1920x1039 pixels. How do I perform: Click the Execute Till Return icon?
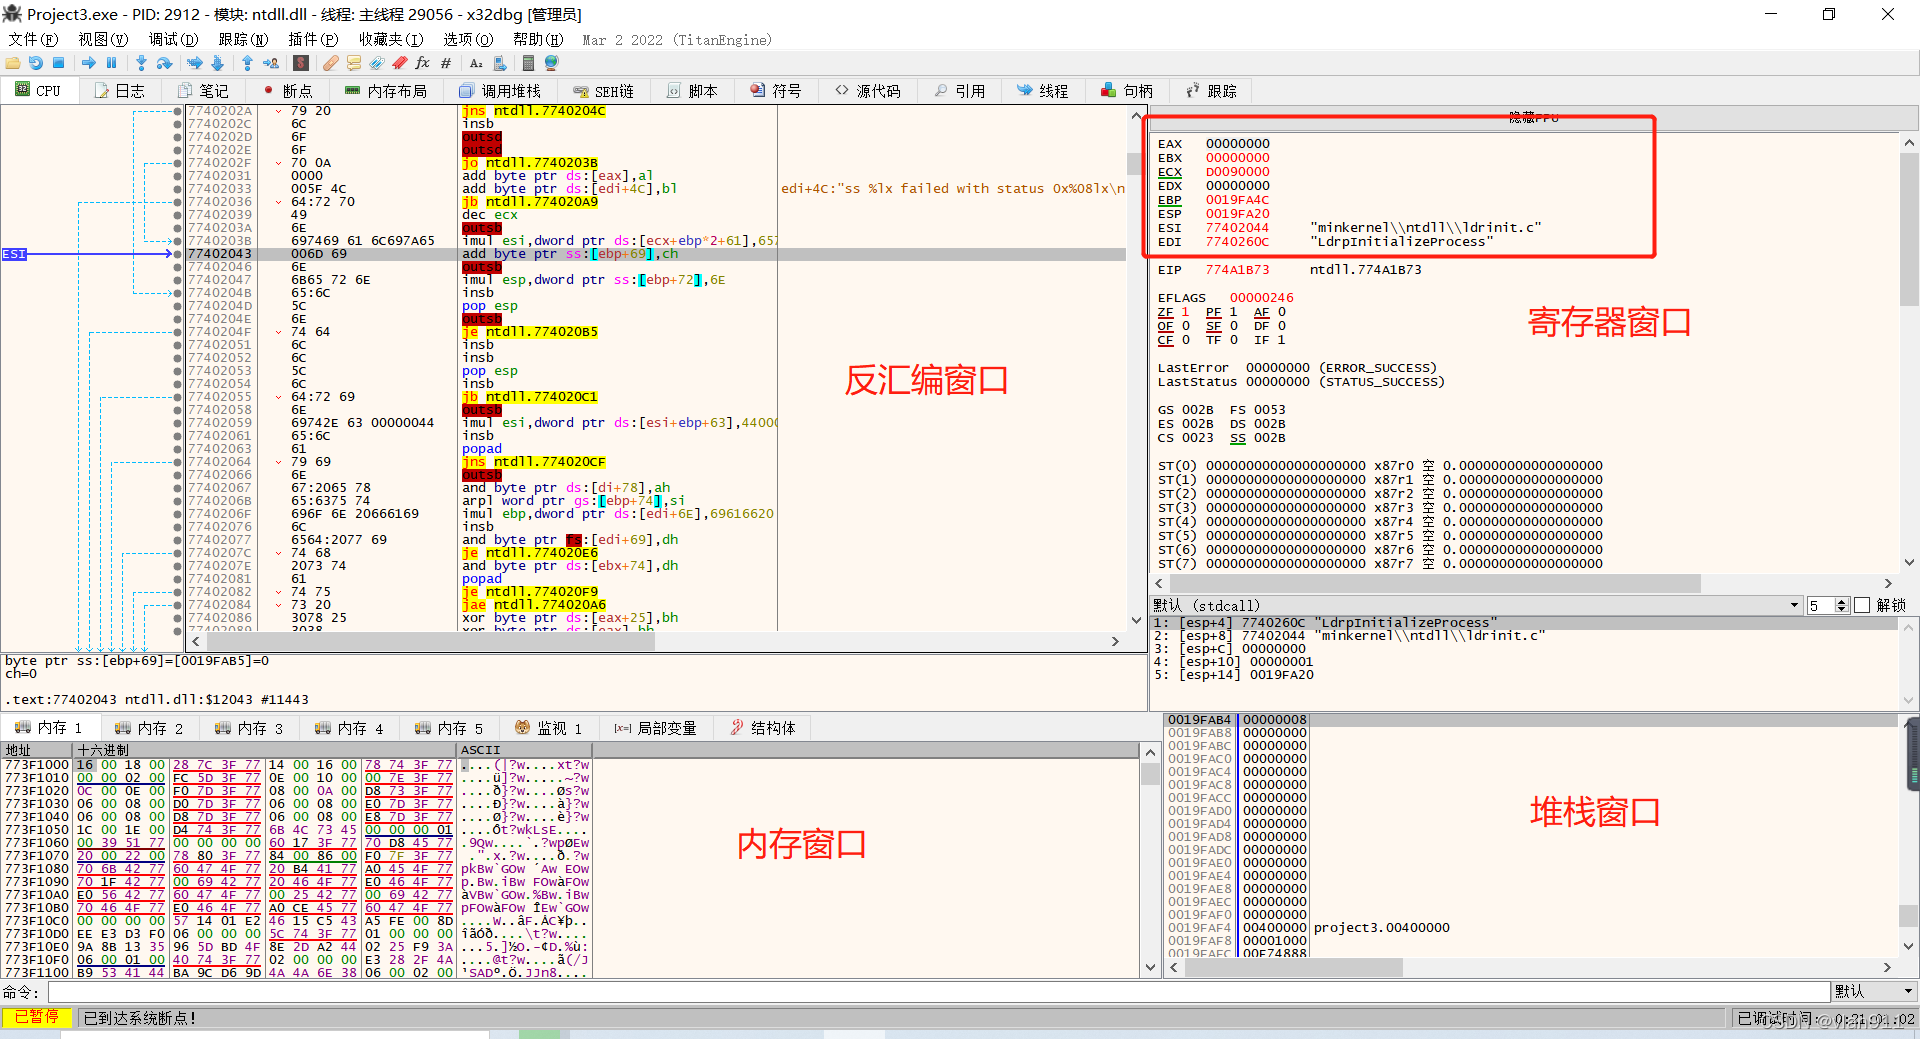tap(247, 63)
